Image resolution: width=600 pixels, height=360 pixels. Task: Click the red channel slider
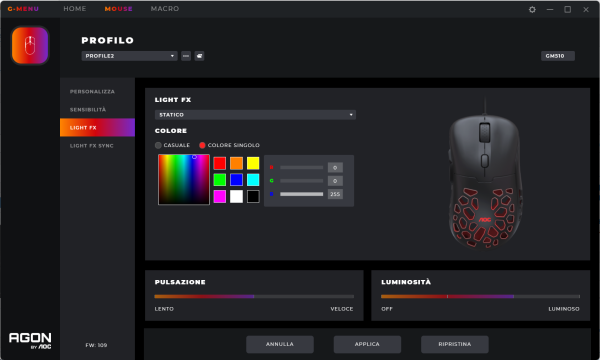(302, 168)
